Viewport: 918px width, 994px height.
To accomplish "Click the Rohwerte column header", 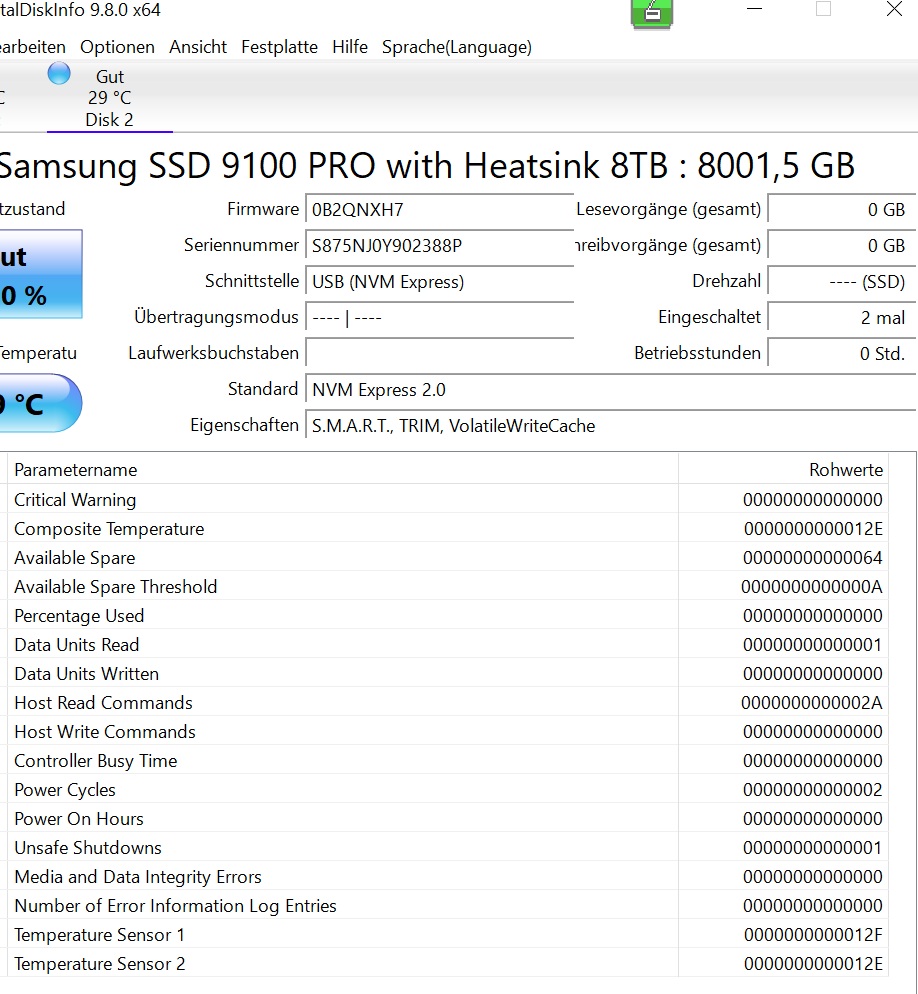I will [x=783, y=470].
